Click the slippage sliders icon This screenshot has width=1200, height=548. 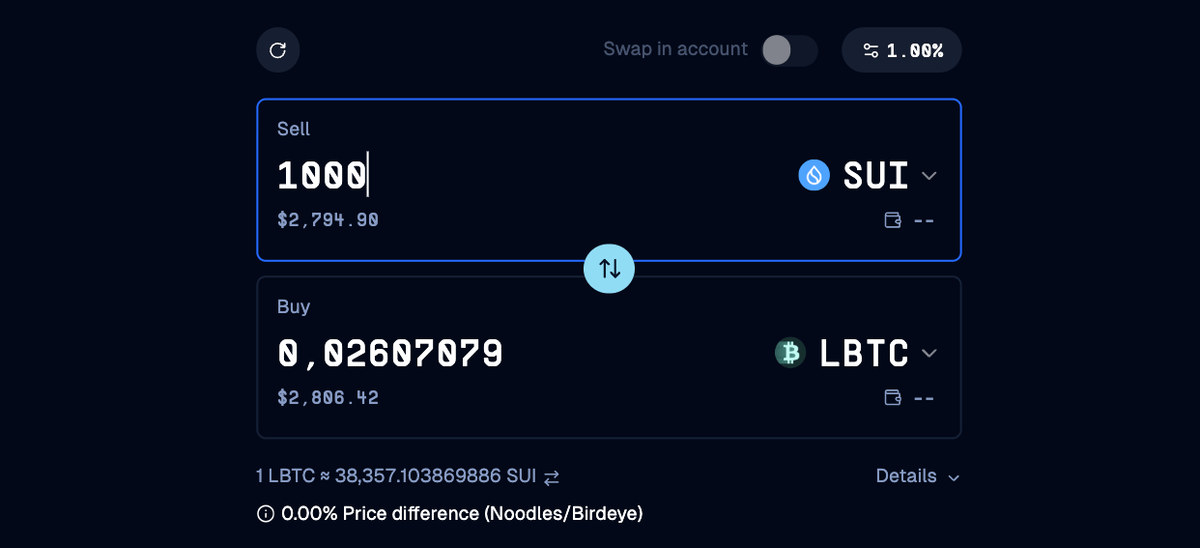point(871,50)
